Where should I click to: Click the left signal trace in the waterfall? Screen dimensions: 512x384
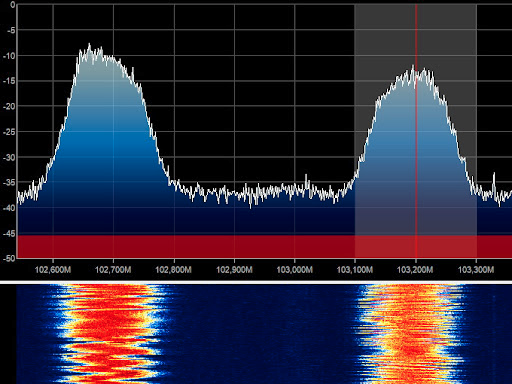pyautogui.click(x=108, y=333)
